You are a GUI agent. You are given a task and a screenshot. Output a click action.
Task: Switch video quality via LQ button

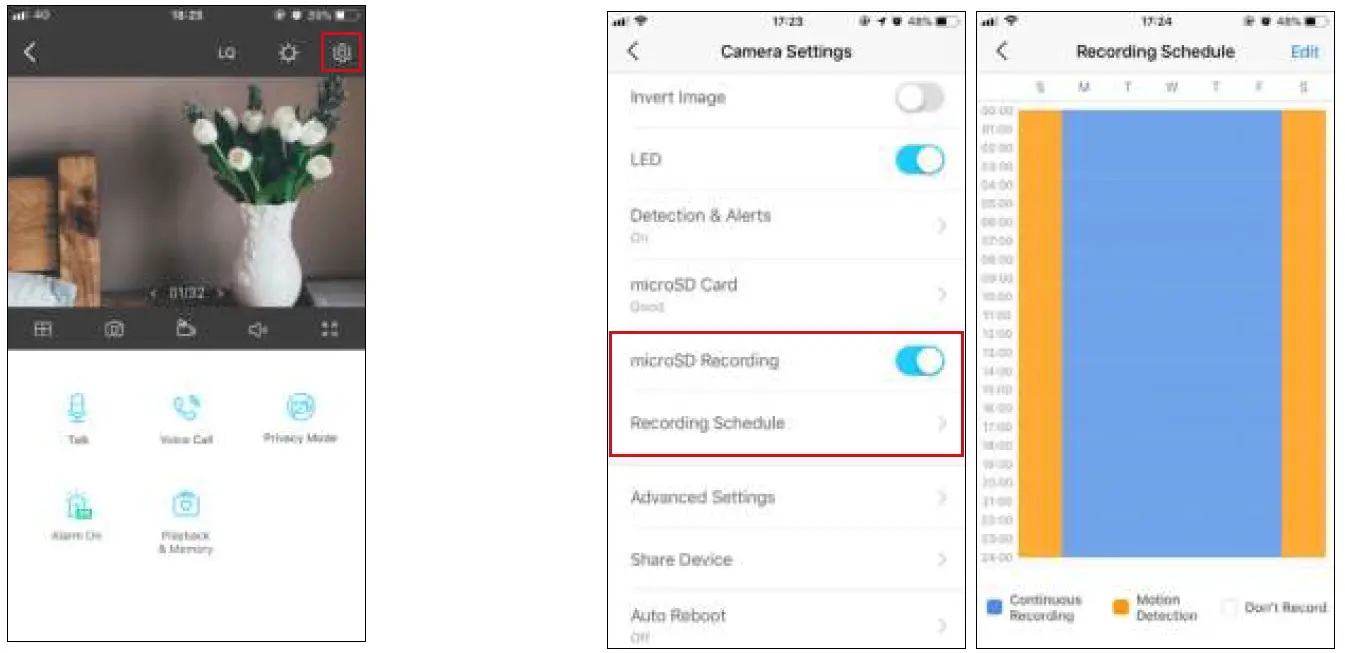[227, 53]
